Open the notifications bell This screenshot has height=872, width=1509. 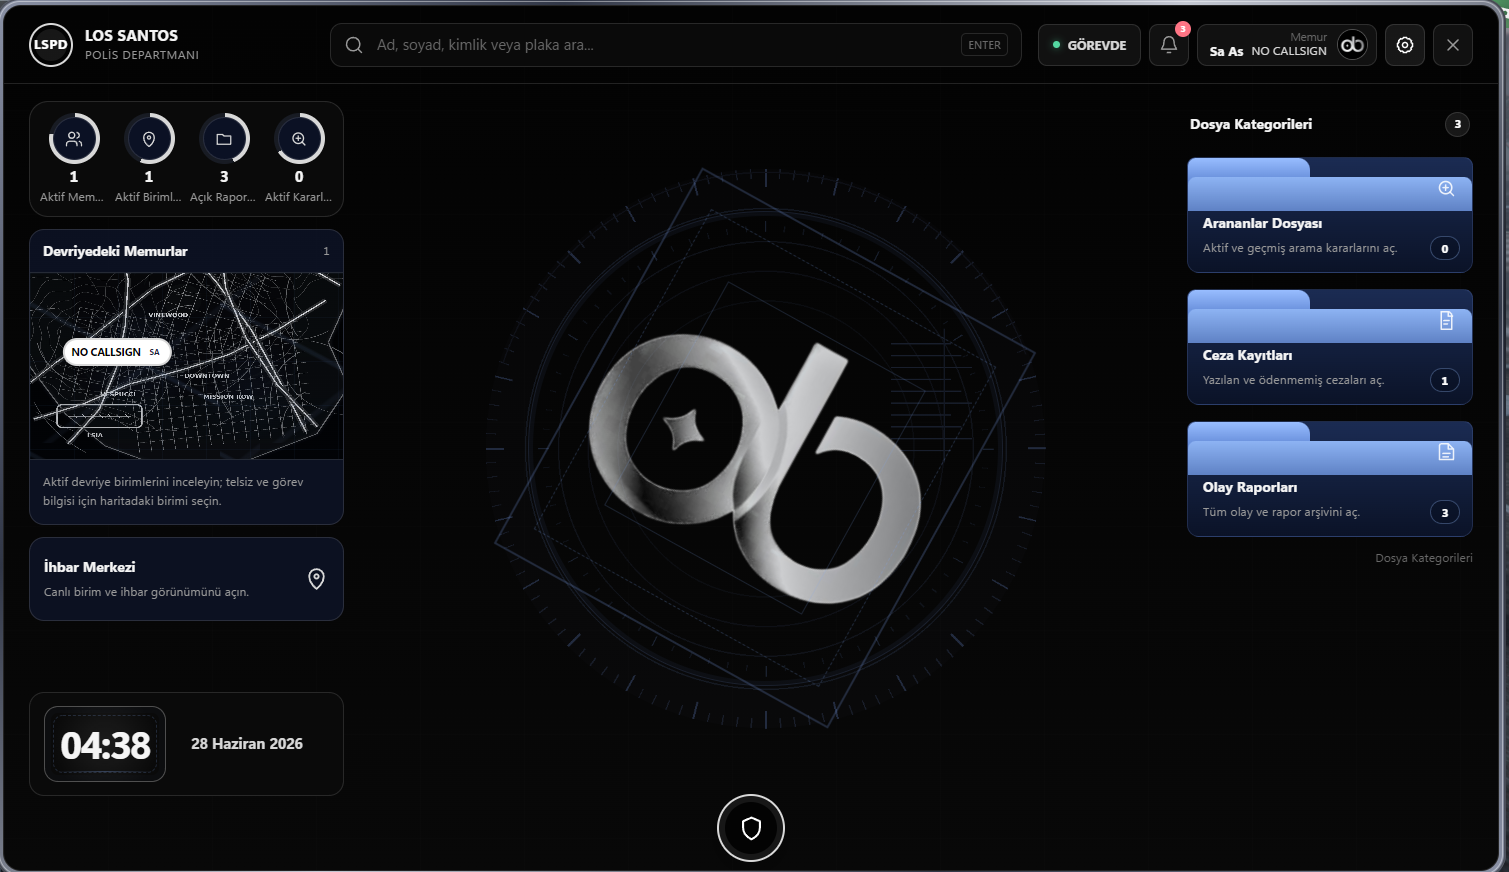click(1169, 45)
